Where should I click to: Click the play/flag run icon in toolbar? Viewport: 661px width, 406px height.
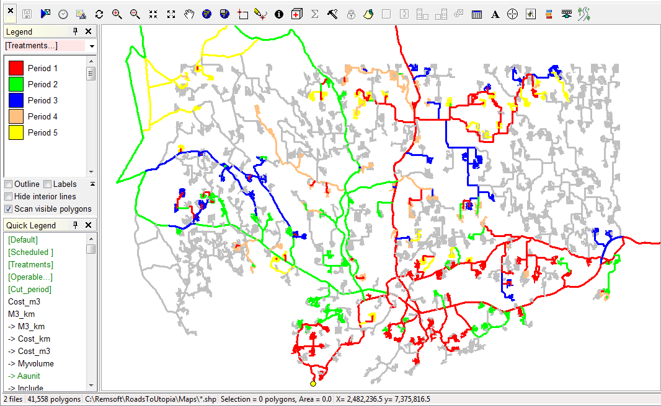click(45, 14)
